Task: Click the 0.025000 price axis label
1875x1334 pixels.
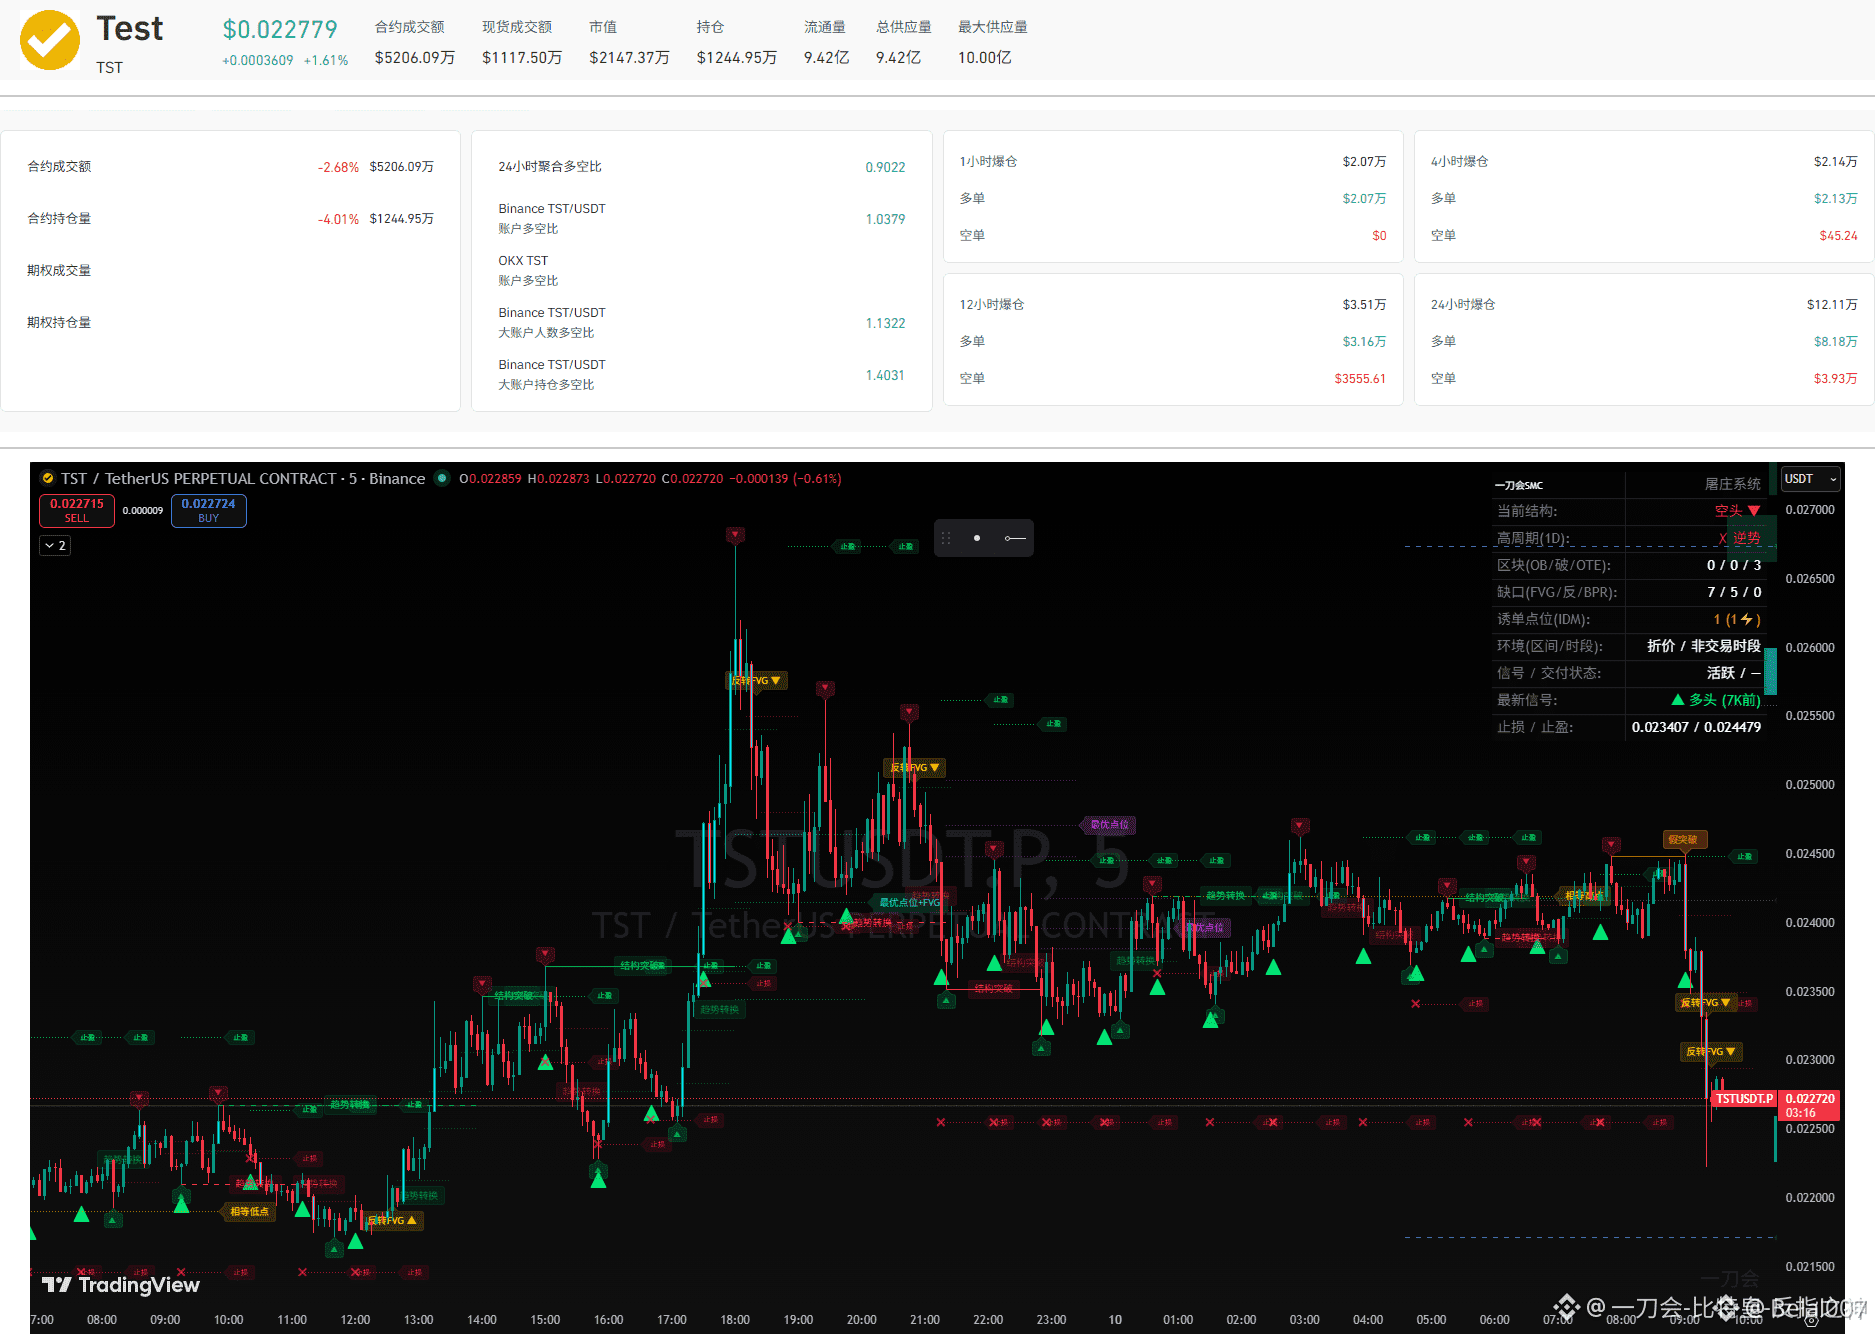Action: 1810,785
